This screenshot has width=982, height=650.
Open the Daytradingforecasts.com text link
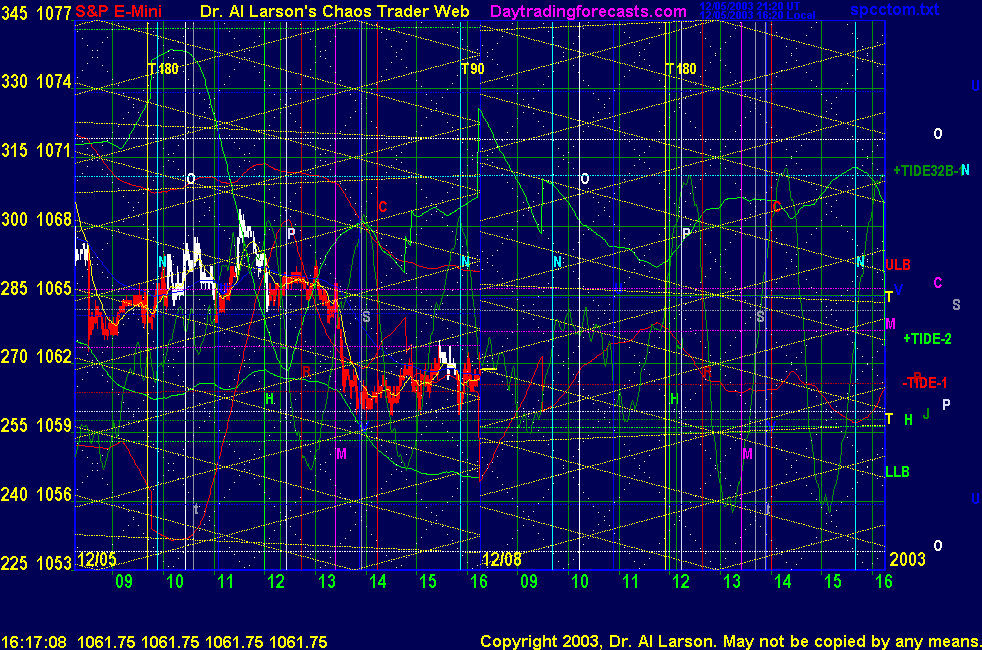coord(588,11)
